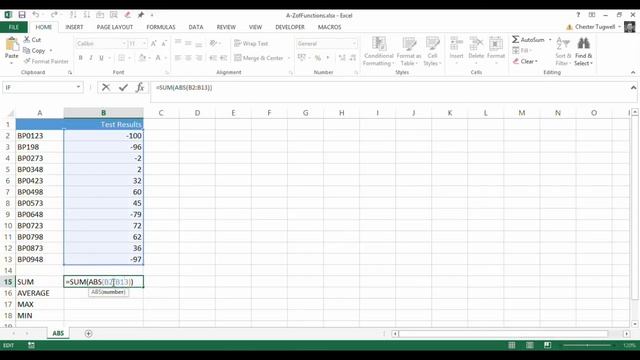Viewport: 640px width, 360px height.
Task: Select cell containing AVERAGE
Action: [40, 293]
